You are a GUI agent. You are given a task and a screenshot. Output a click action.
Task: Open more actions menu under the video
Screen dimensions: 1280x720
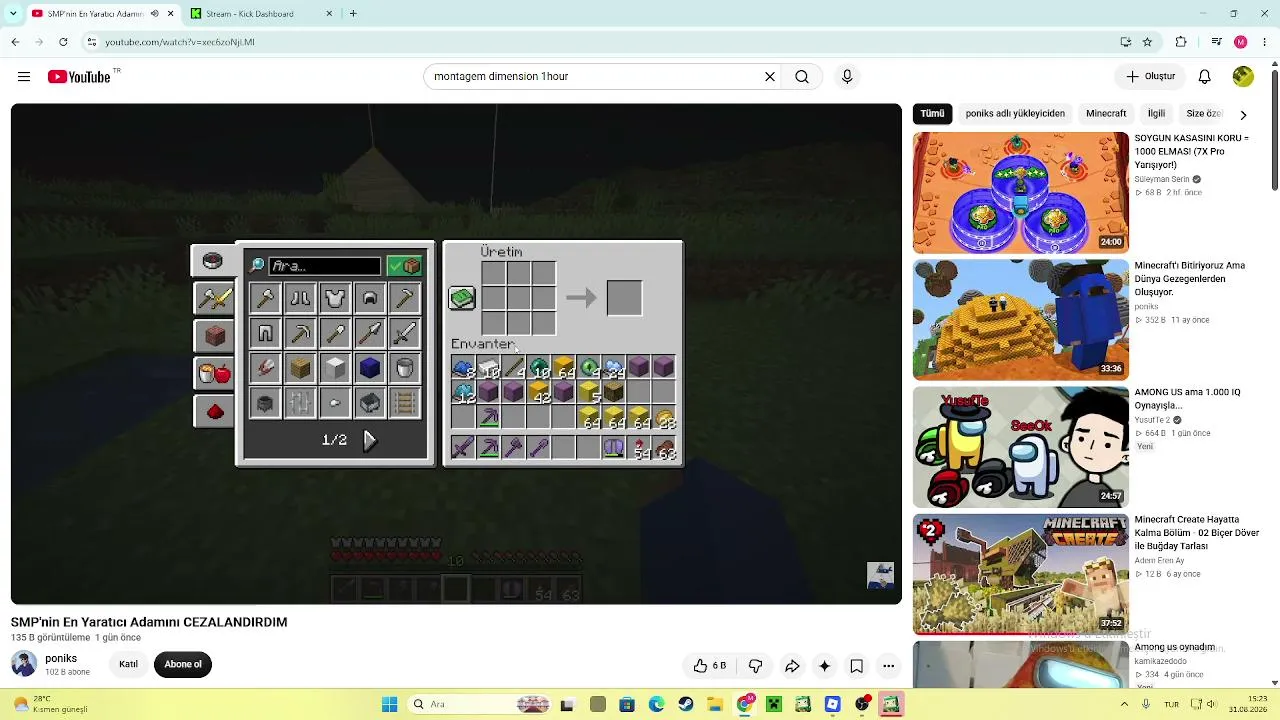click(x=888, y=666)
